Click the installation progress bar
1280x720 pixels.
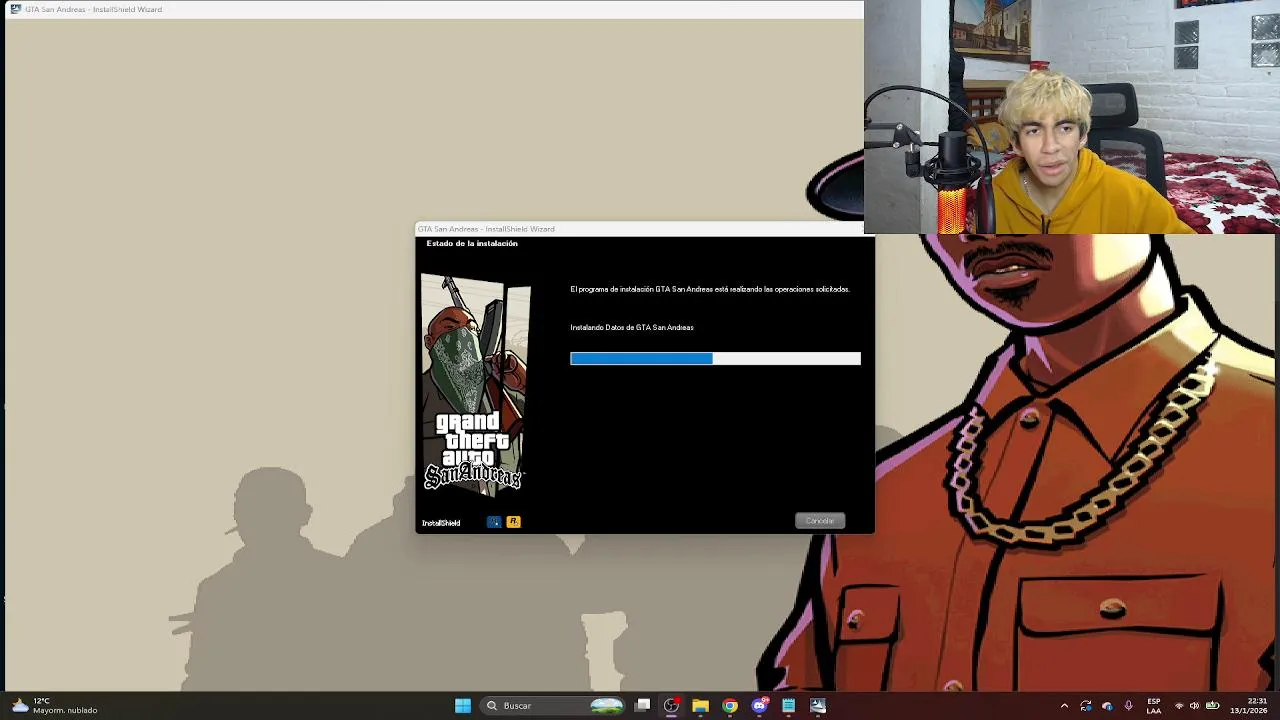pyautogui.click(x=715, y=358)
